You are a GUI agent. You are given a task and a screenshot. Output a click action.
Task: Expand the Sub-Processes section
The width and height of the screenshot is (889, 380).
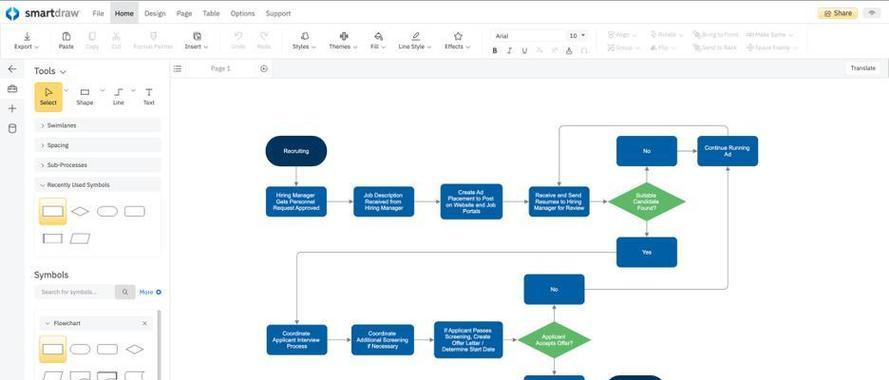[98, 165]
